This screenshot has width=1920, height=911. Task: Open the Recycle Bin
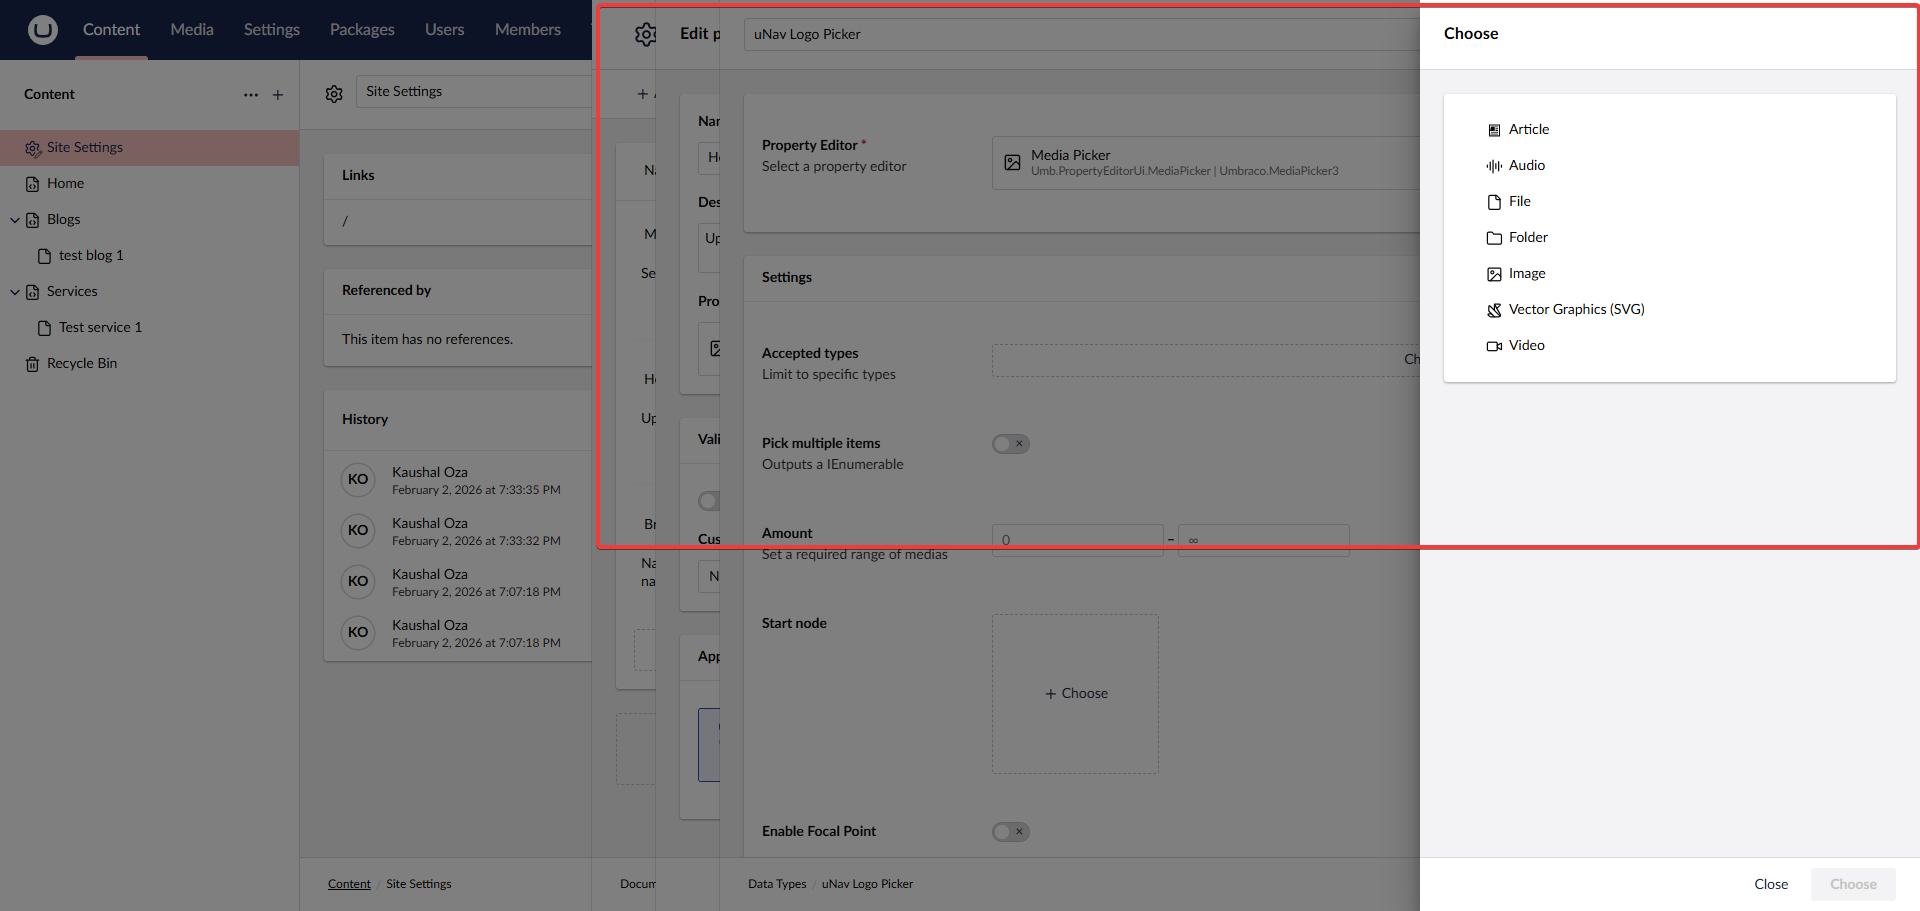[82, 364]
